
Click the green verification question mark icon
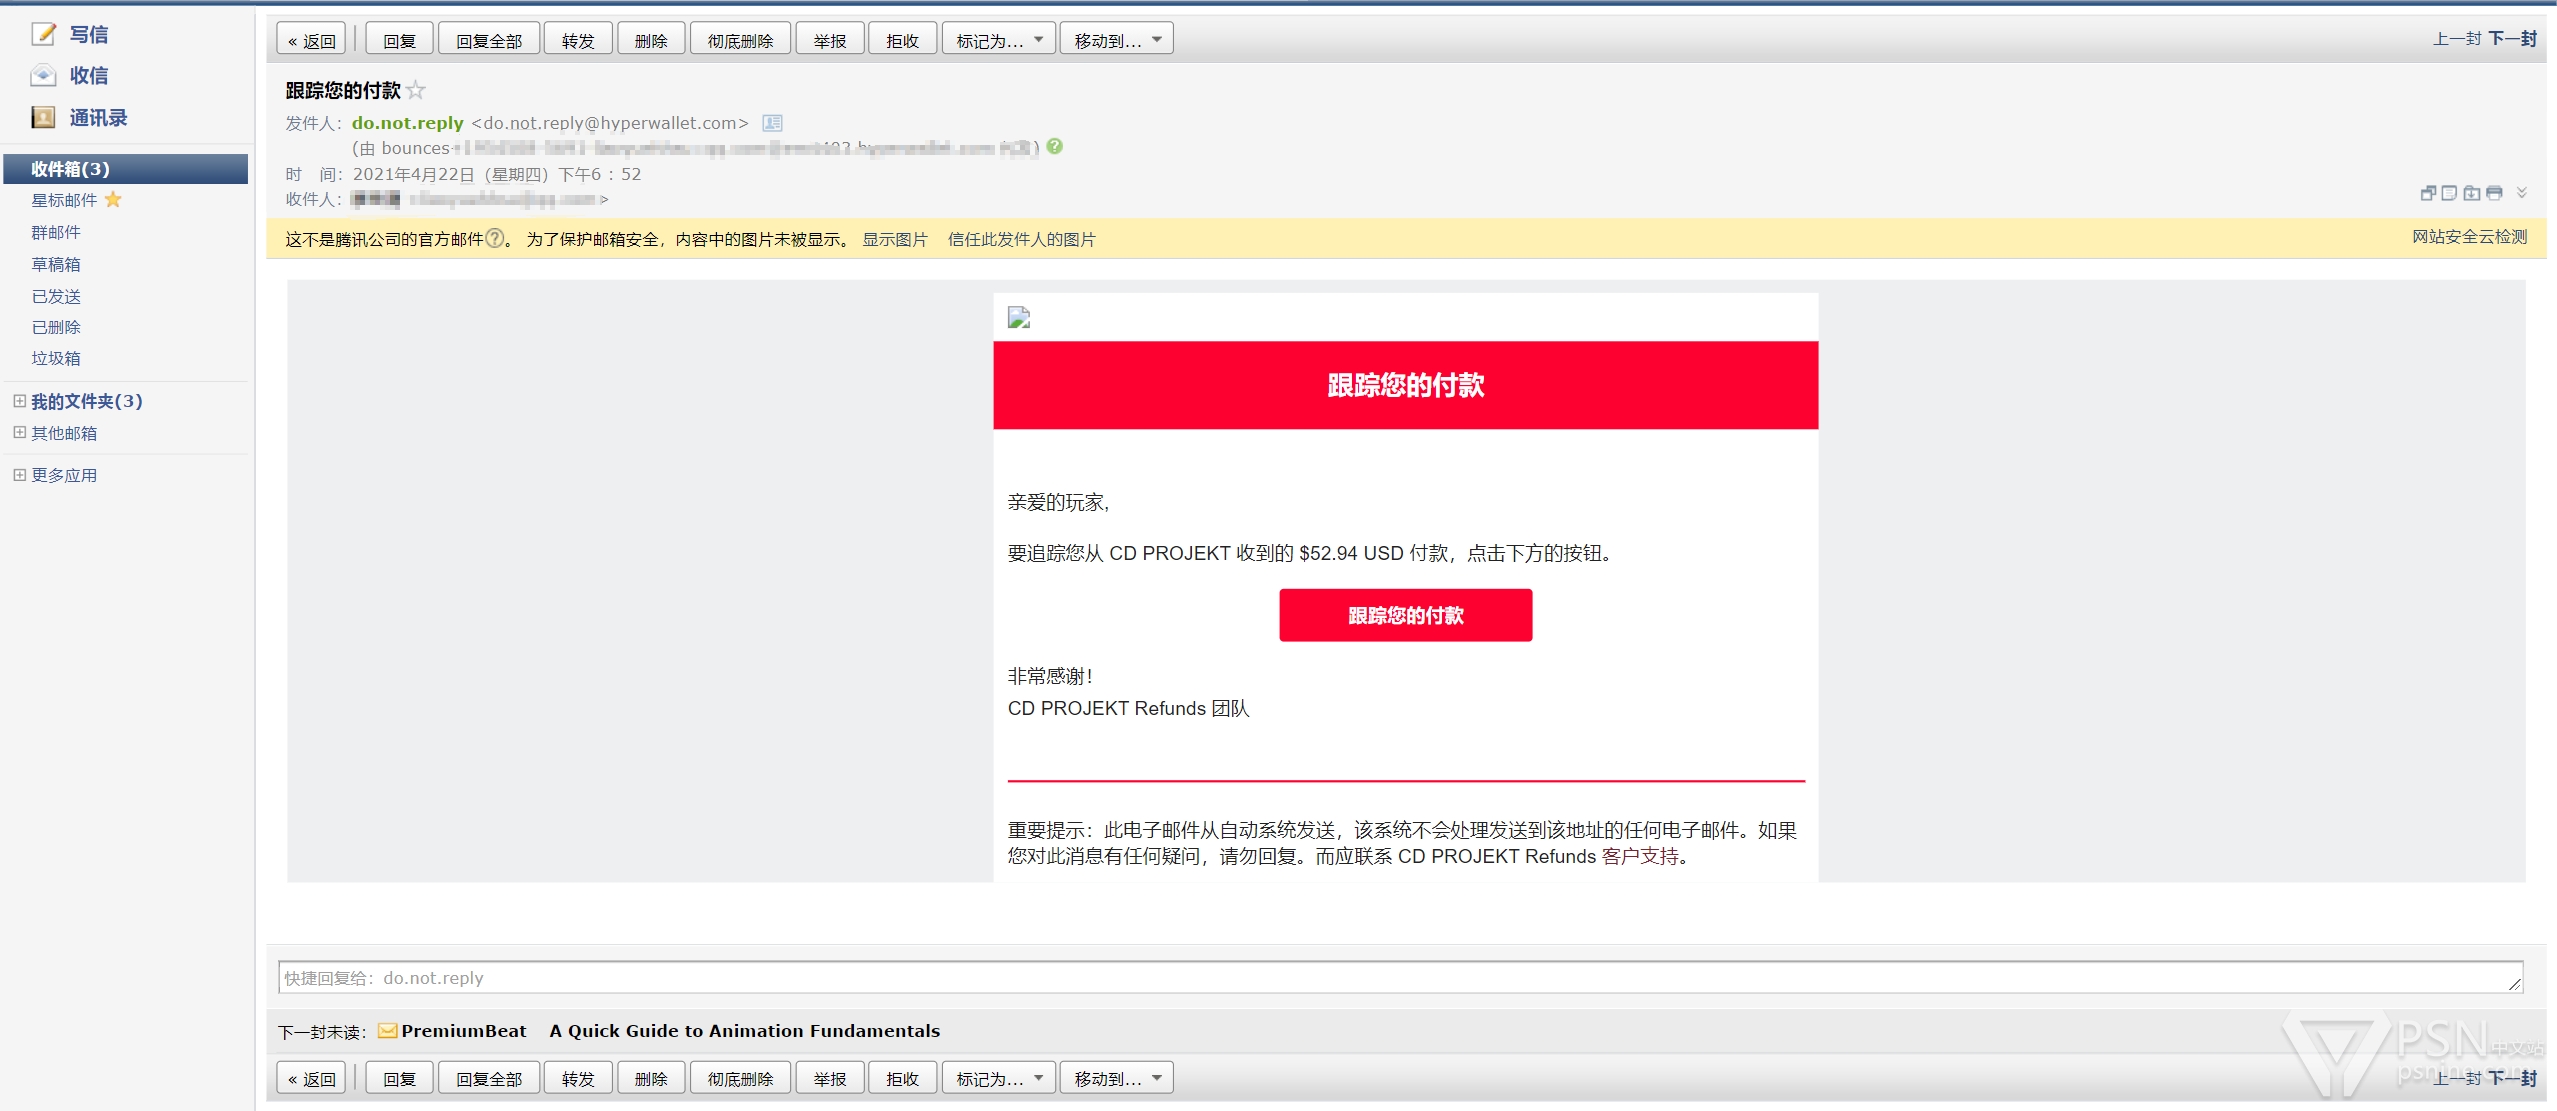pos(1055,146)
